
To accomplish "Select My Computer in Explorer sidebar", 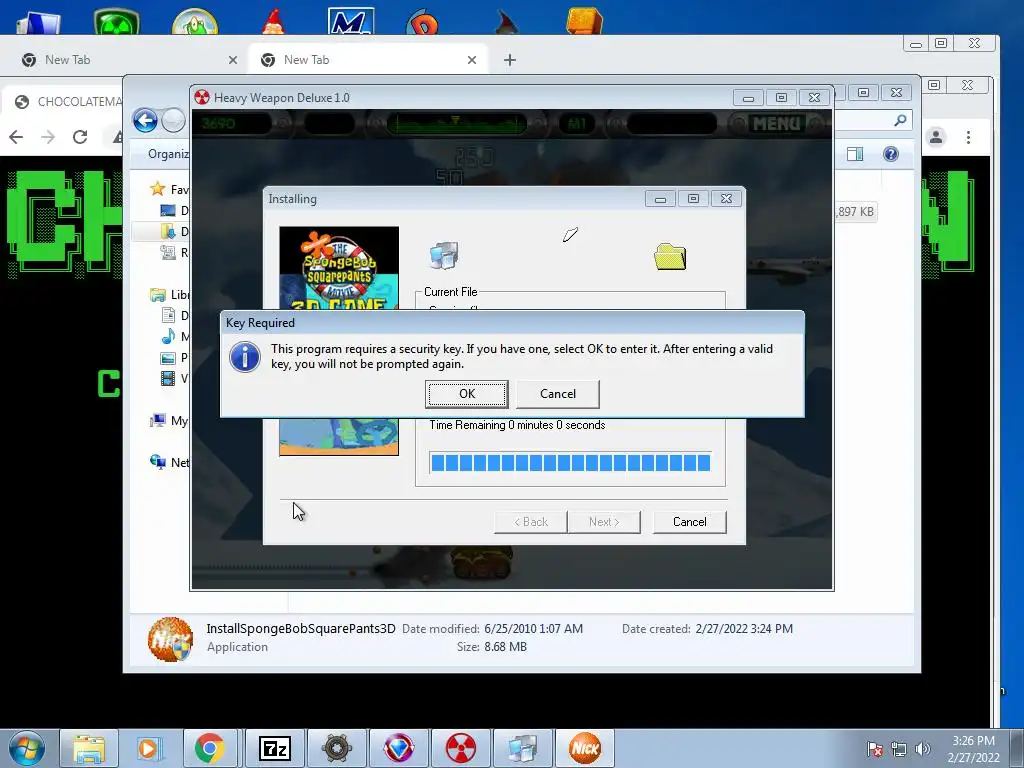I will click(169, 421).
